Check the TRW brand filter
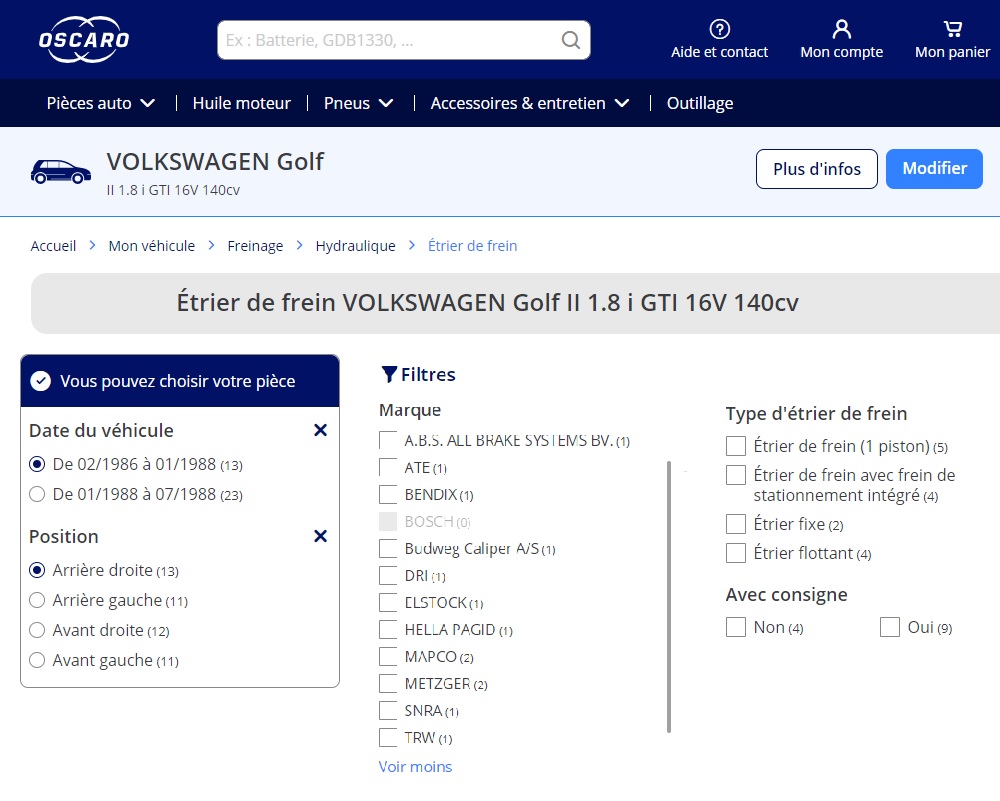 [x=388, y=738]
